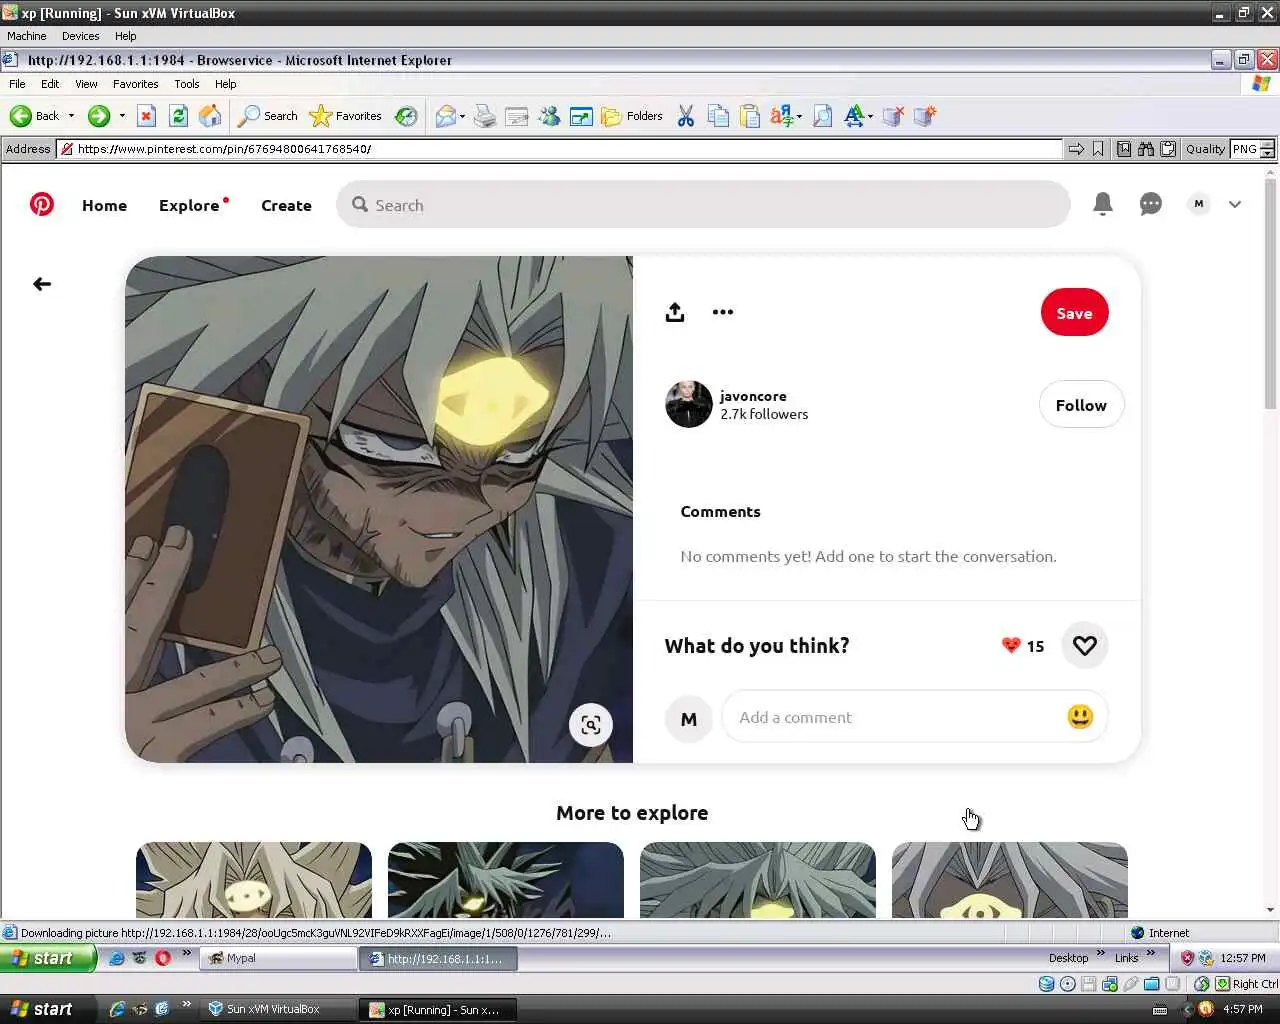Open javoncore profile name link
1280x1024 pixels.
tap(753, 396)
